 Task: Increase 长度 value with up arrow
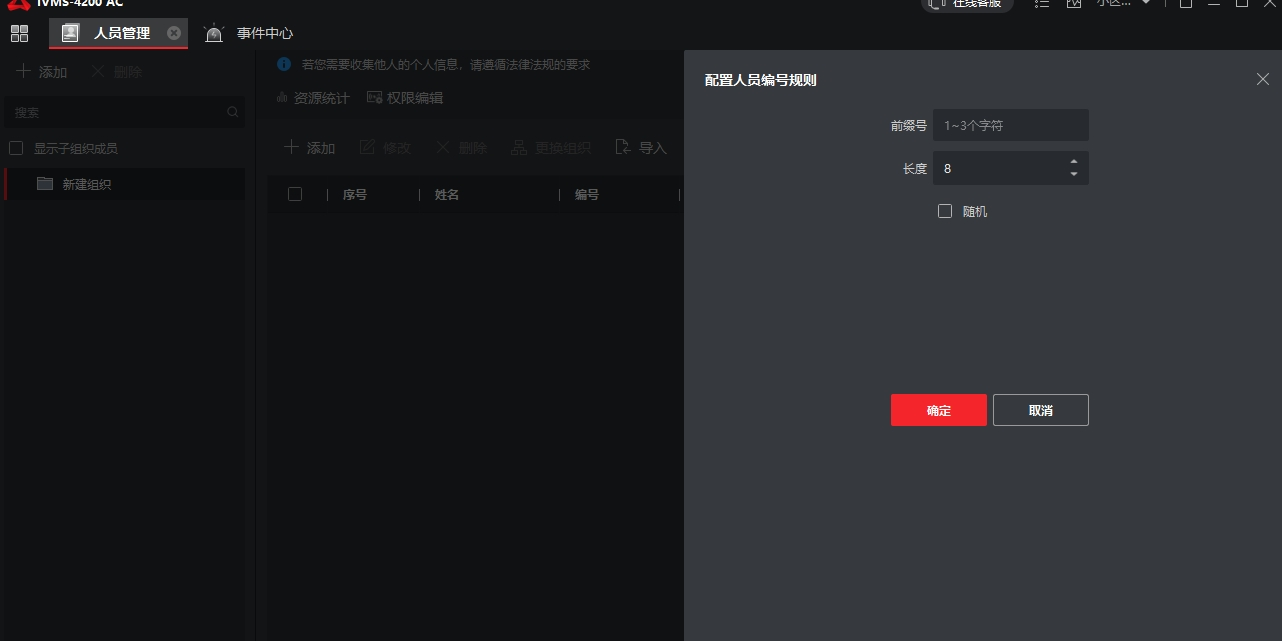point(1074,162)
